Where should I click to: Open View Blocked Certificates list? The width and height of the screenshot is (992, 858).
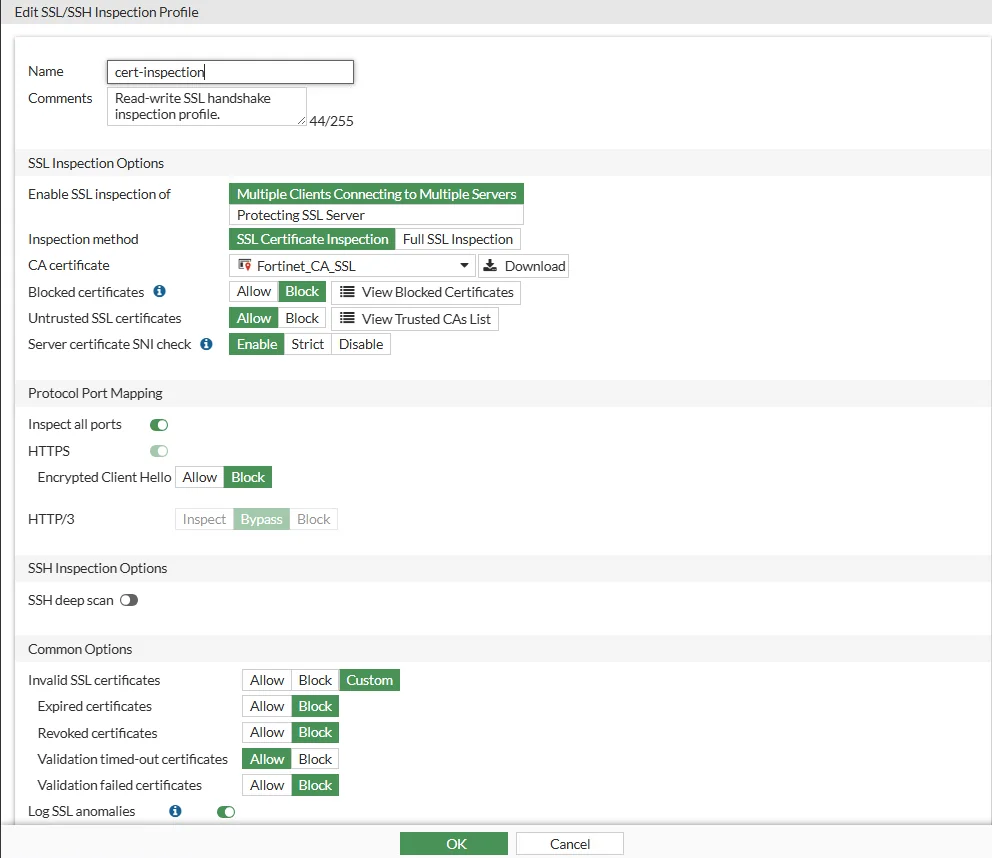pyautogui.click(x=426, y=292)
